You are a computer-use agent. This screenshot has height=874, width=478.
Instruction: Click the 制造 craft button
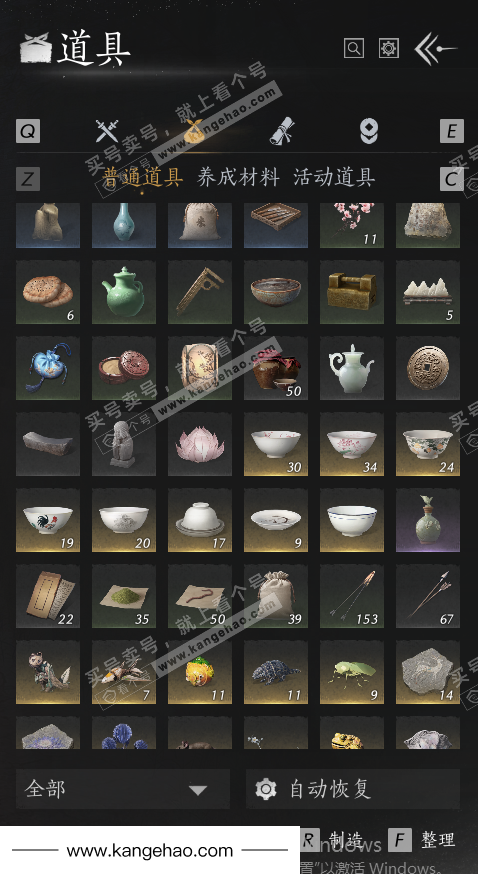[x=332, y=839]
